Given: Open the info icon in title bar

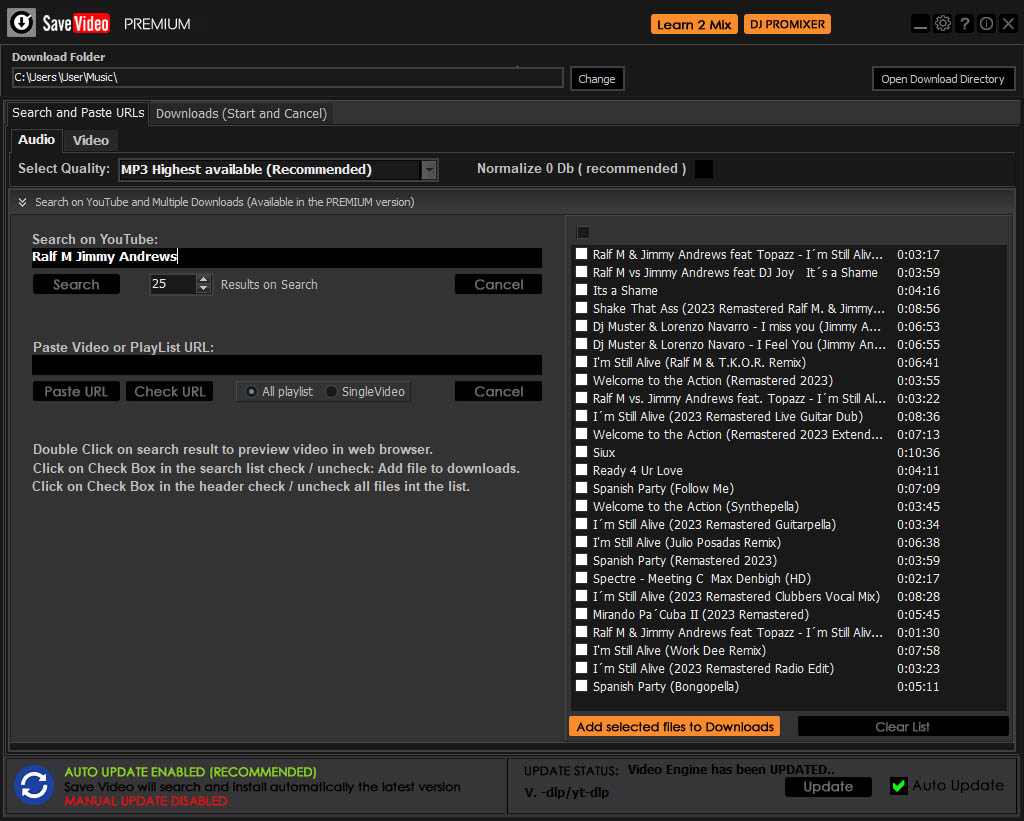Looking at the screenshot, I should point(987,24).
